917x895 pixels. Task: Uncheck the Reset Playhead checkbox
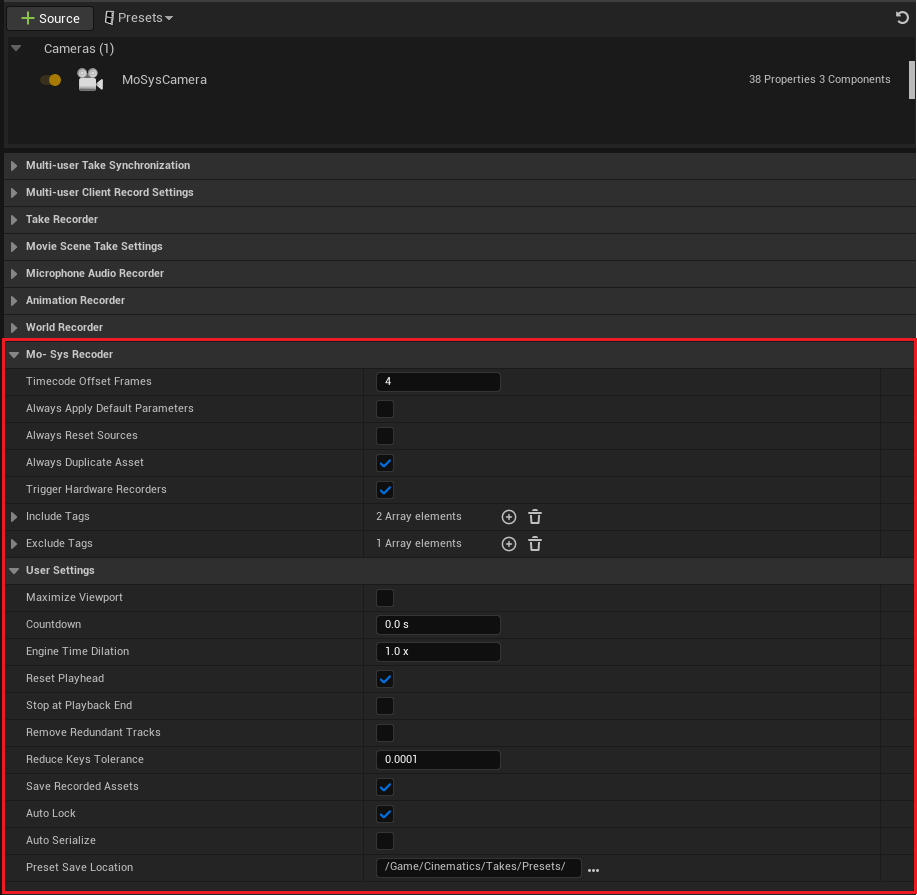(x=385, y=679)
